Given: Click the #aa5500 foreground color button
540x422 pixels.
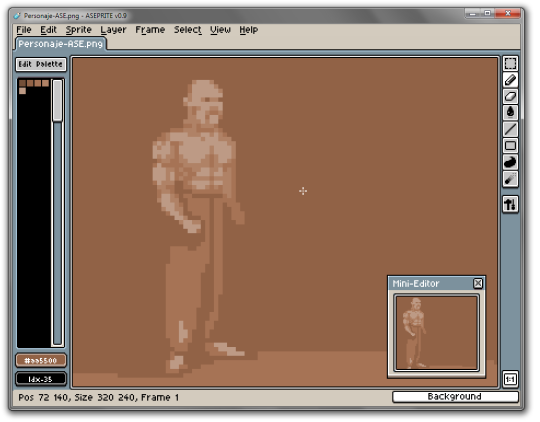Looking at the screenshot, I should [x=41, y=361].
